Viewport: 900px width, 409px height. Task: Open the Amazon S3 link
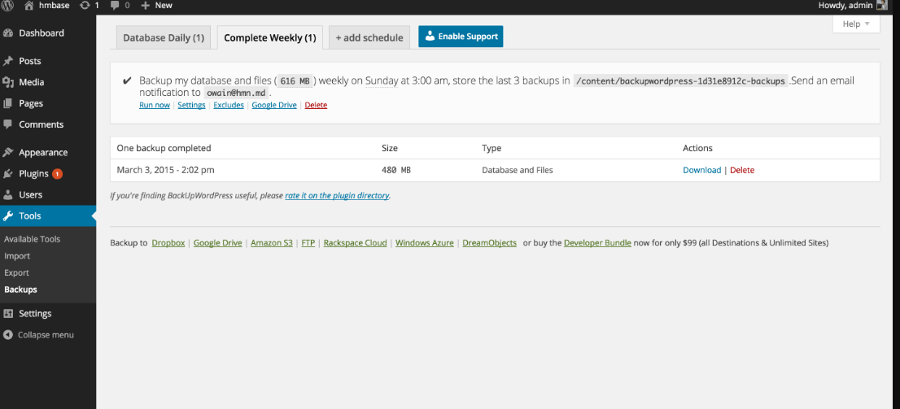click(271, 243)
